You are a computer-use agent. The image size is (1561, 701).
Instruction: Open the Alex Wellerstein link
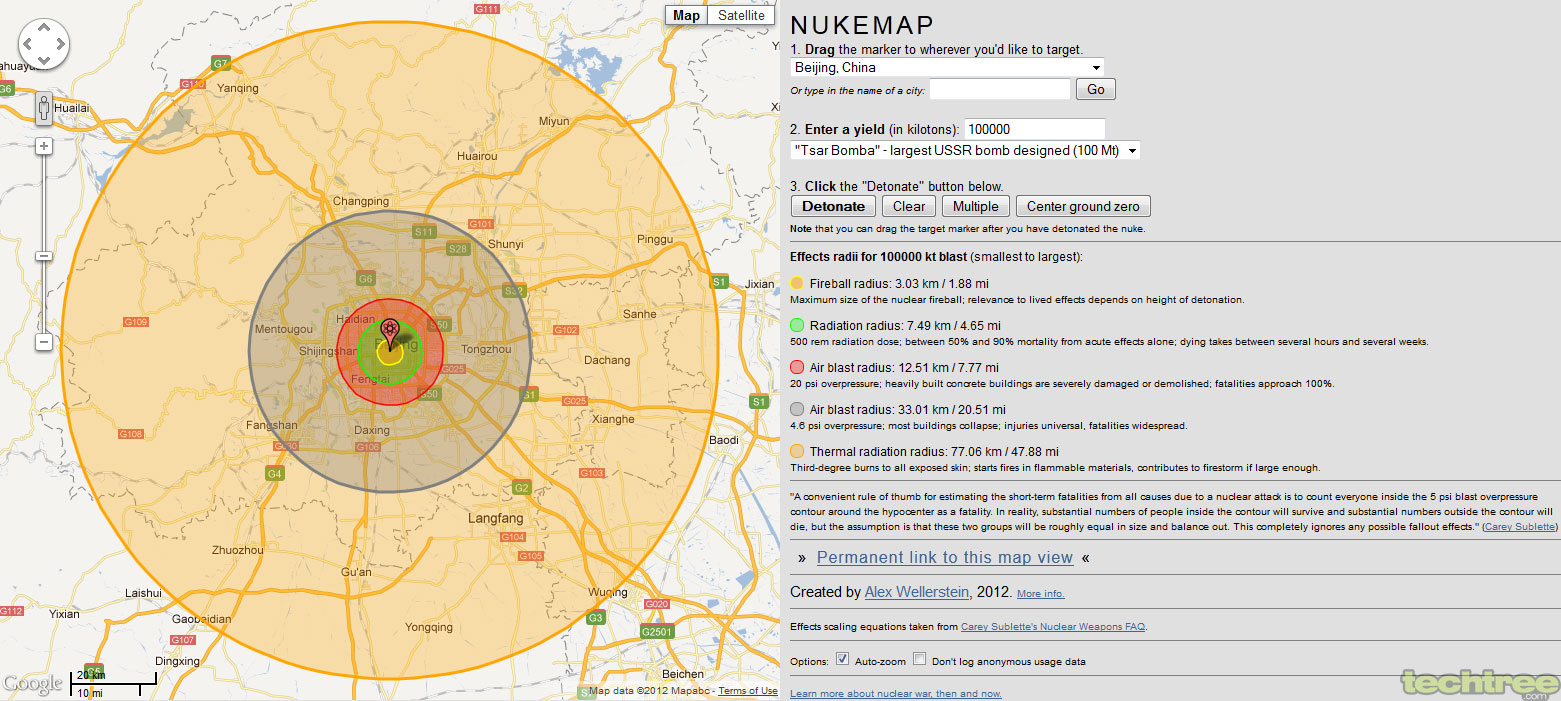917,592
